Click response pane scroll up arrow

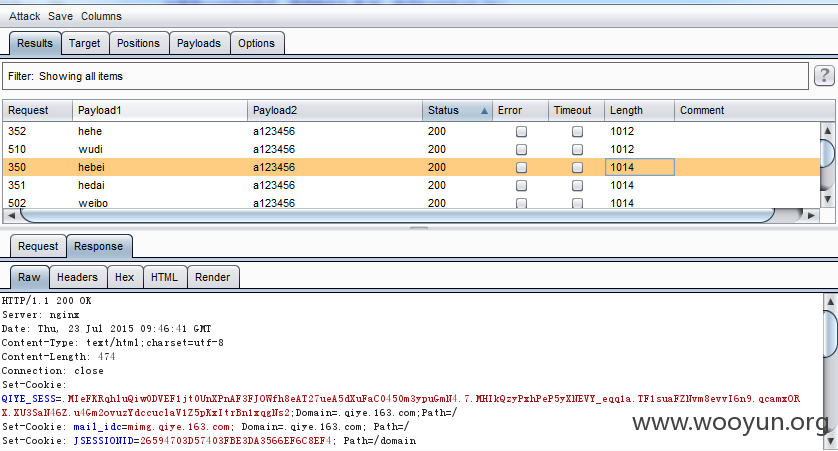[831, 301]
